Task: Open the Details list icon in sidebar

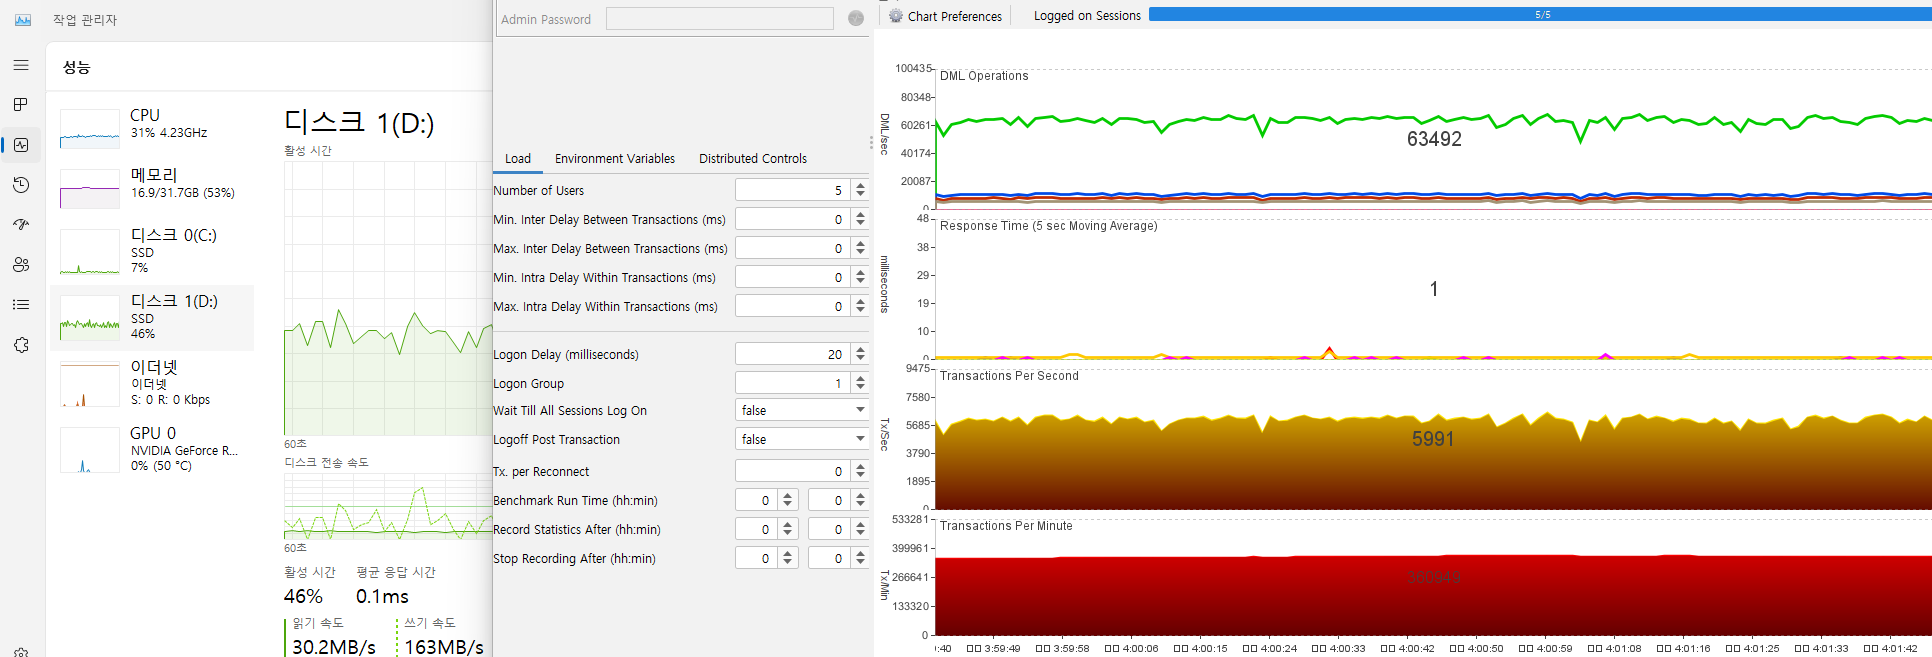Action: 21,305
